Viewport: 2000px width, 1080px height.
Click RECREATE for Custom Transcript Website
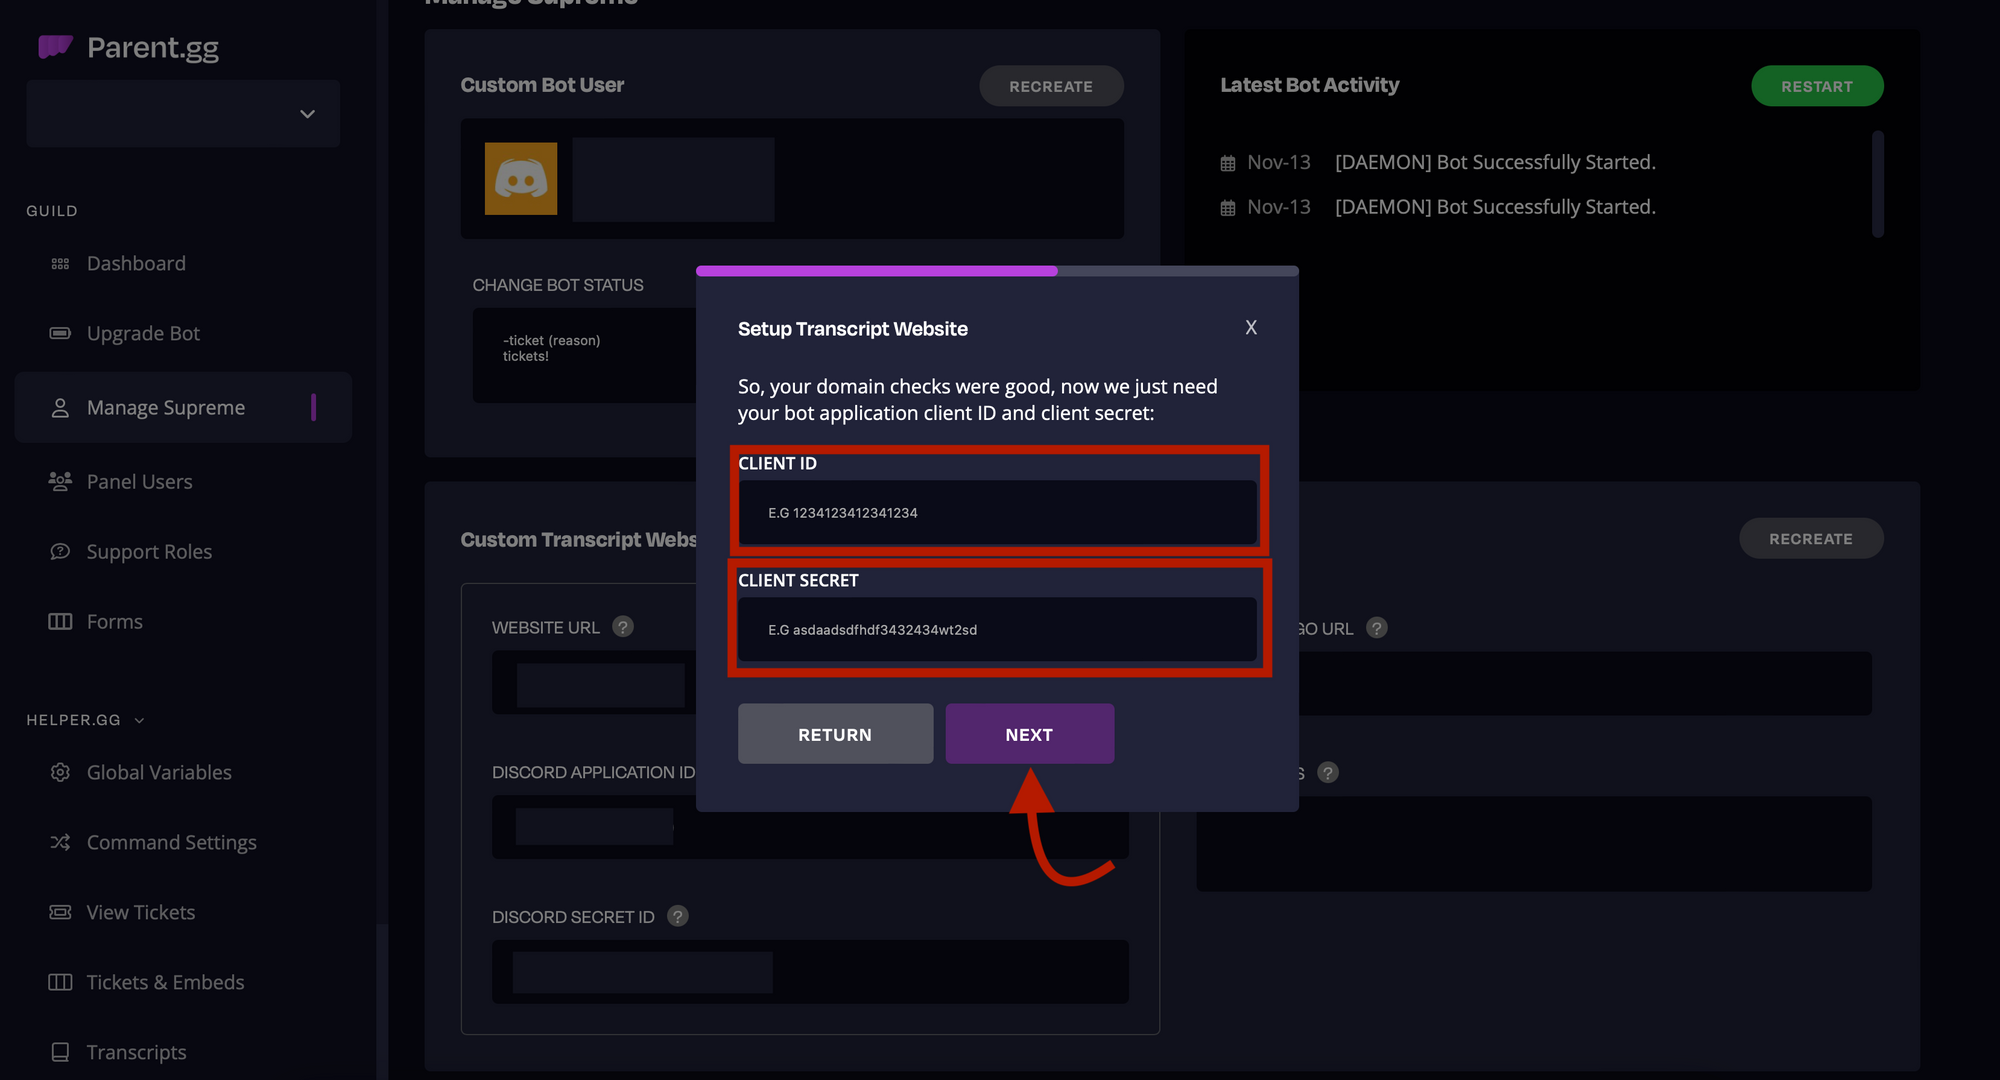(1811, 538)
